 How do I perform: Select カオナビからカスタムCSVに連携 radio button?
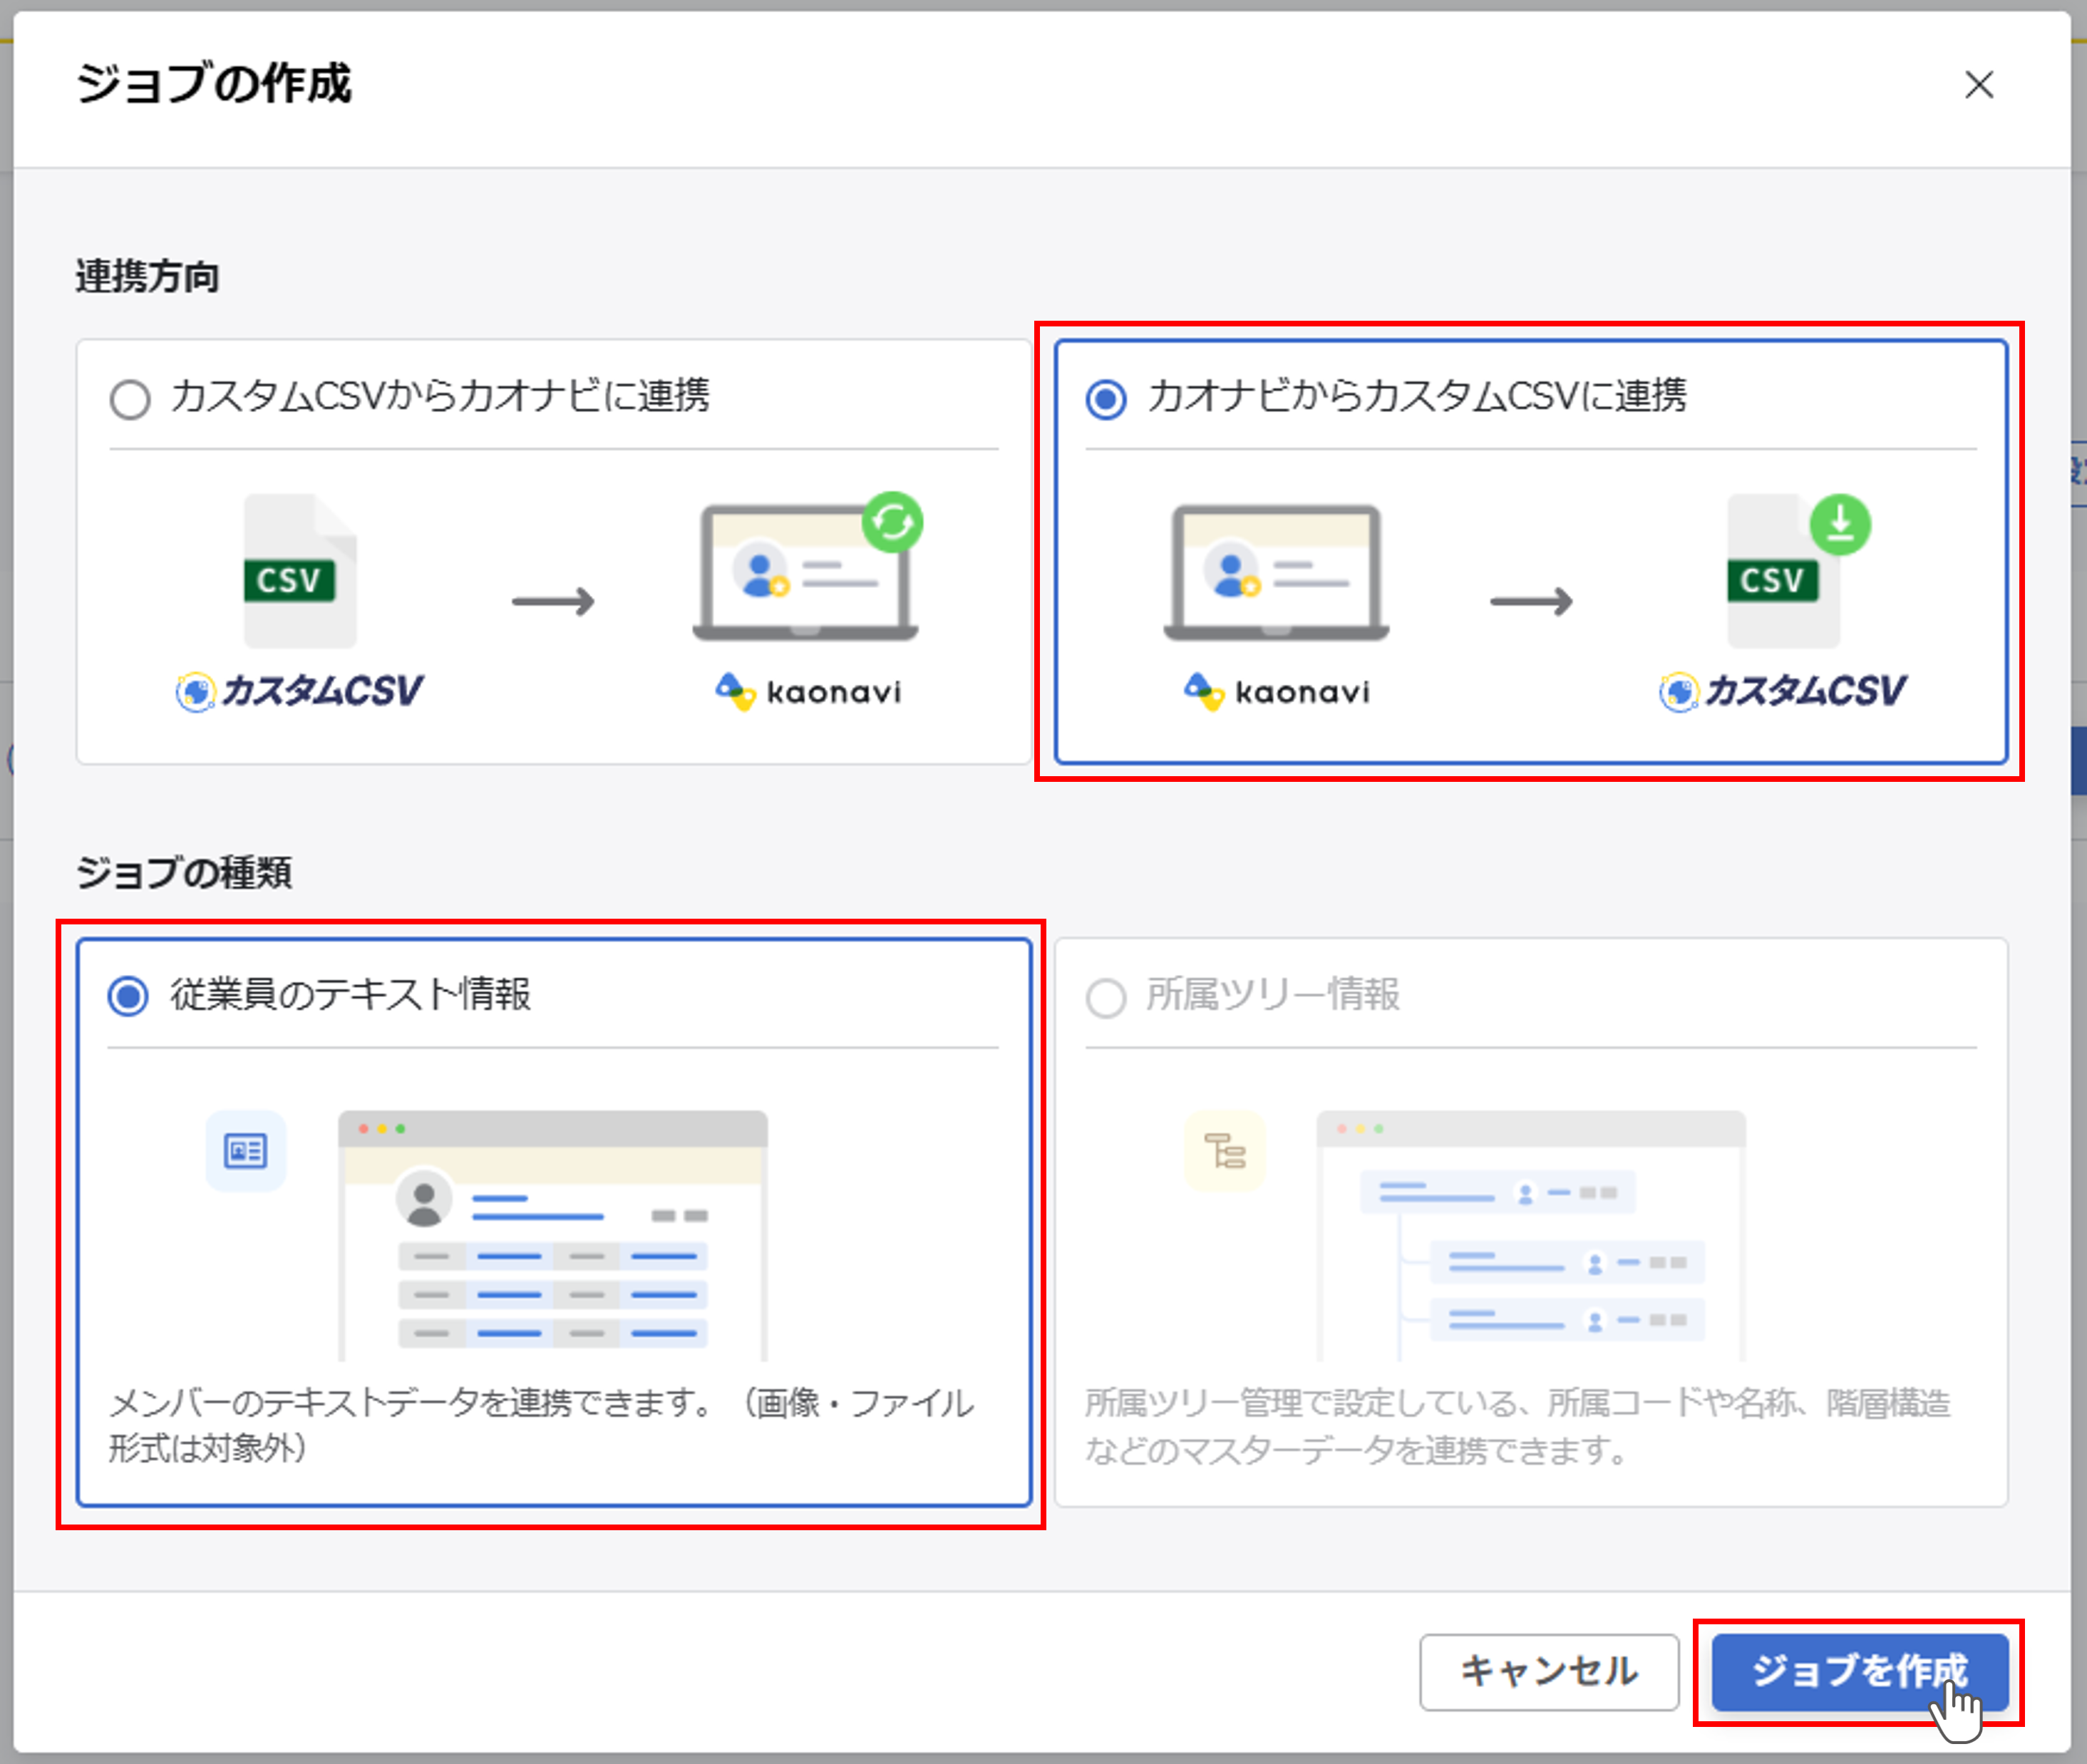[1106, 399]
